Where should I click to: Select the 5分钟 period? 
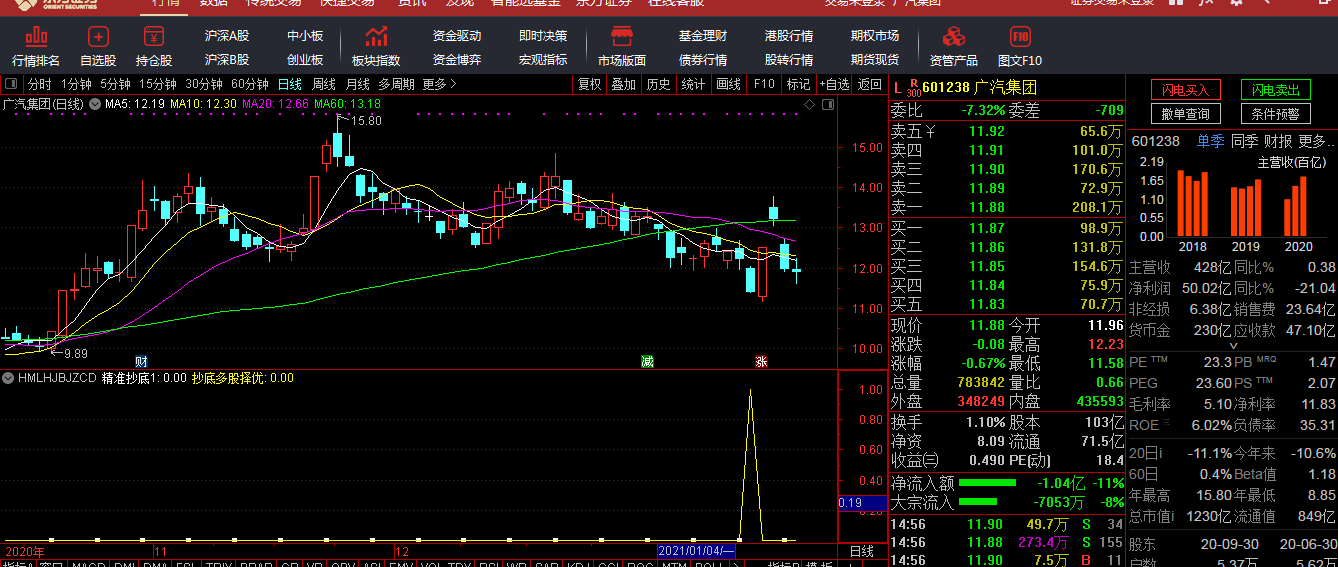(x=115, y=84)
